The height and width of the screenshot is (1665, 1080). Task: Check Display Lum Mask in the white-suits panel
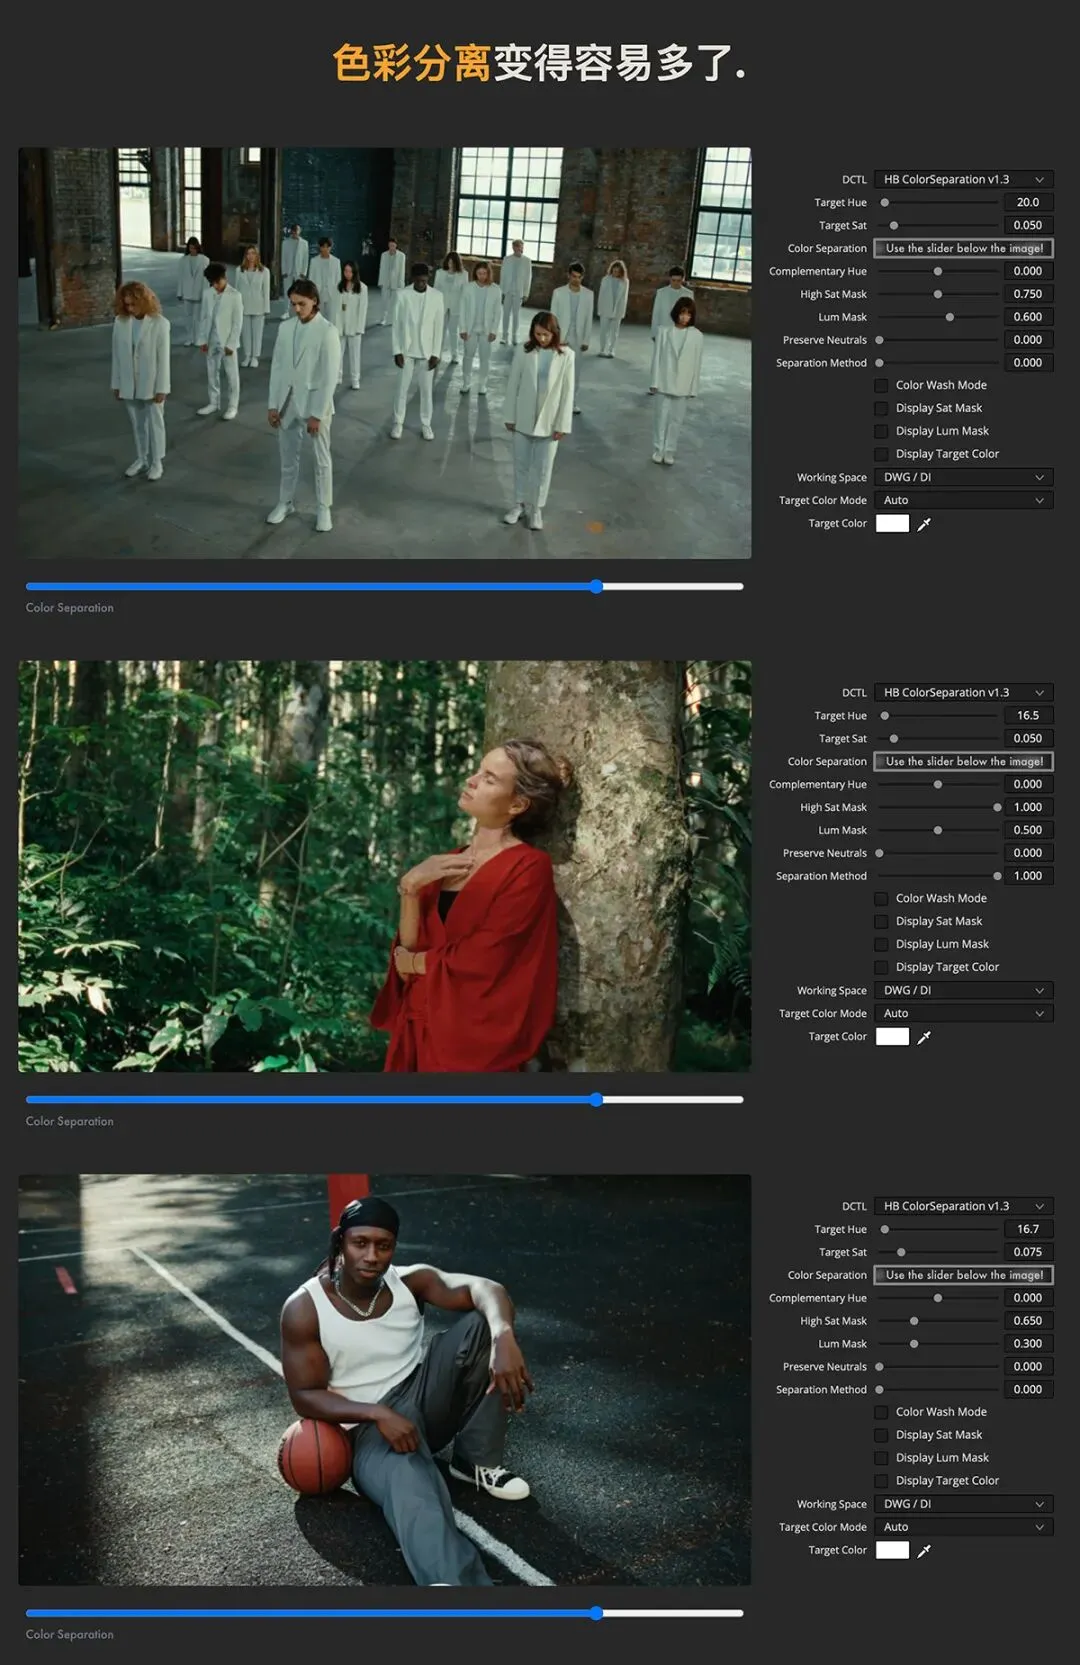point(881,431)
